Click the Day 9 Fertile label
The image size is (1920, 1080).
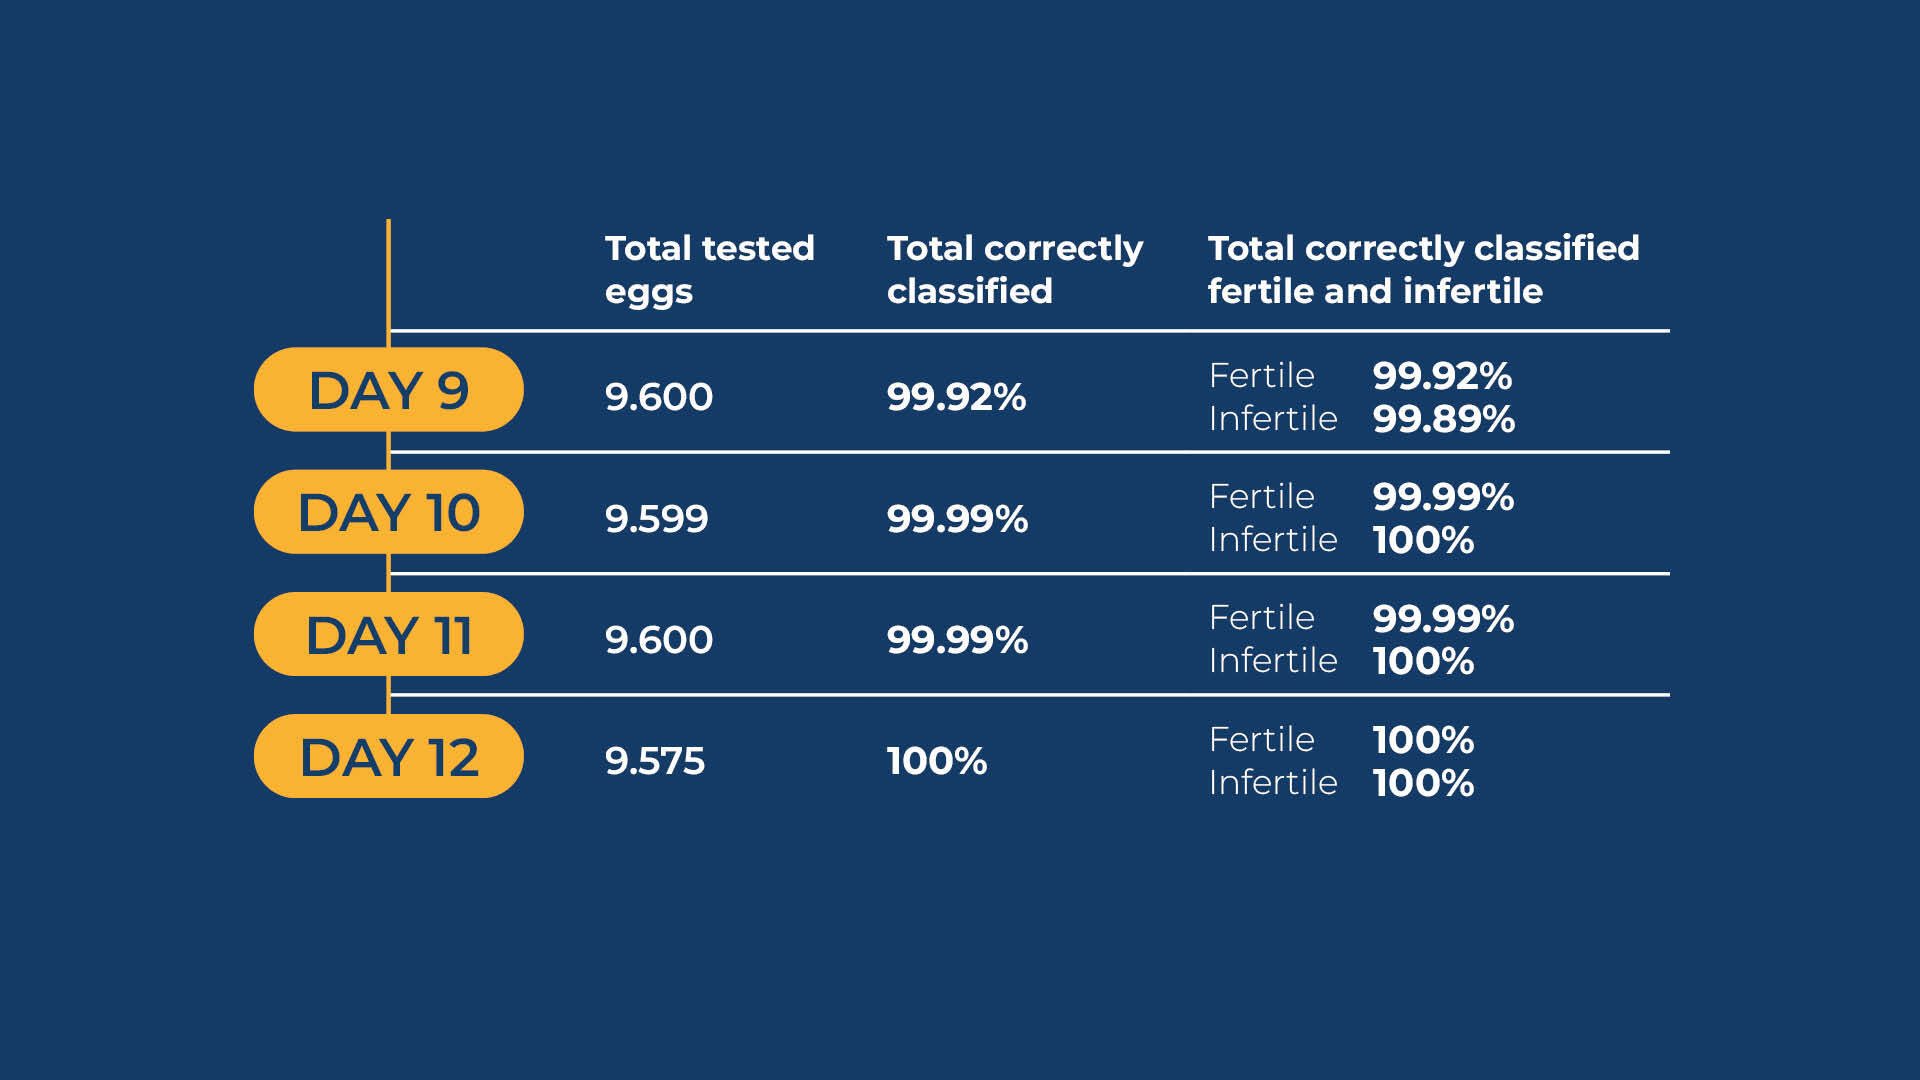tap(1262, 375)
